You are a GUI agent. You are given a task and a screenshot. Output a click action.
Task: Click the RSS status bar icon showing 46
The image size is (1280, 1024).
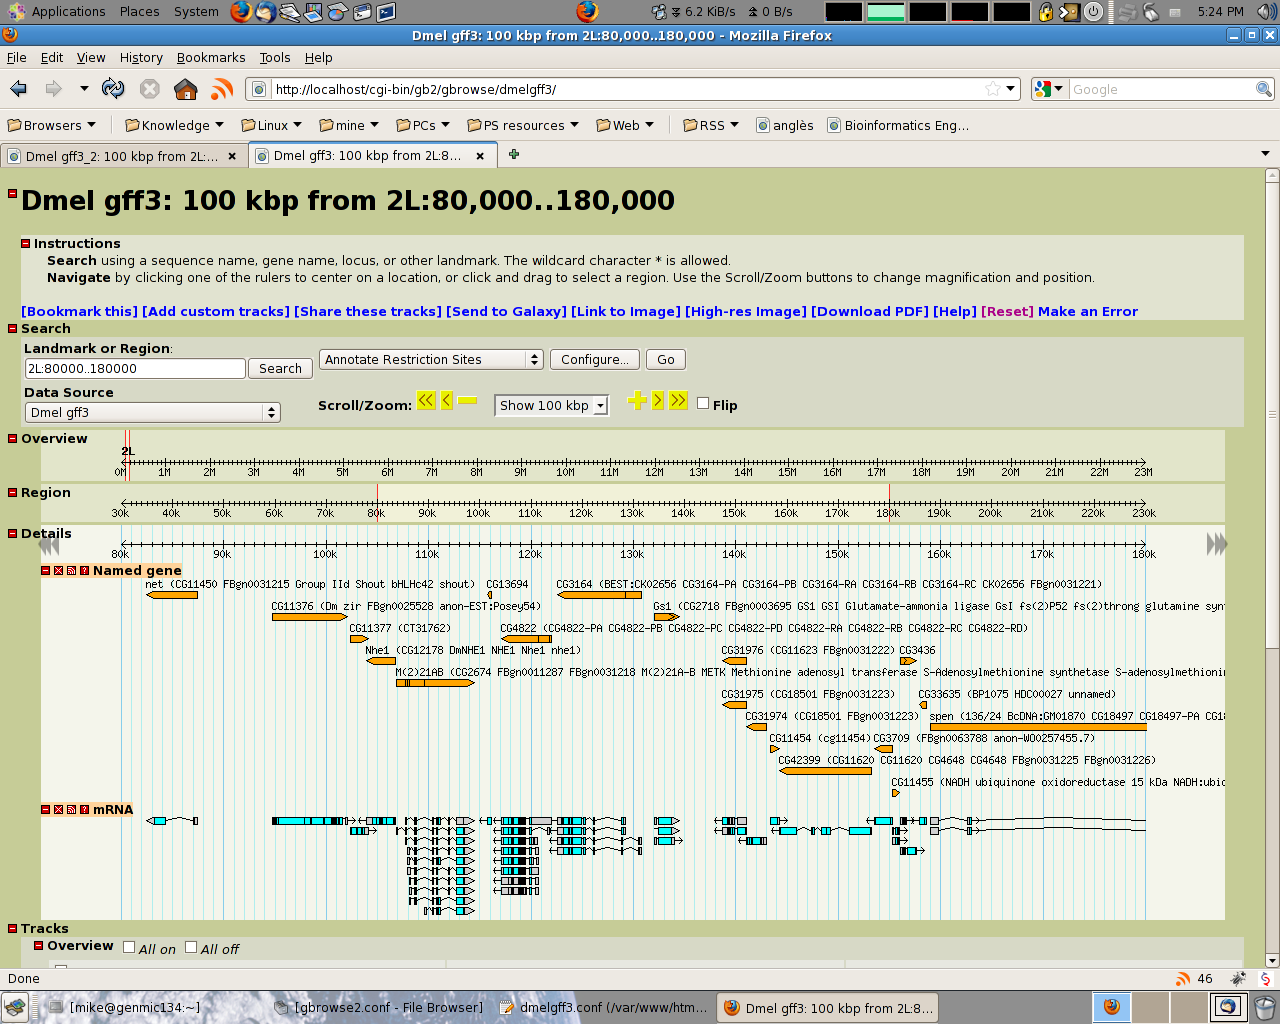[1183, 979]
